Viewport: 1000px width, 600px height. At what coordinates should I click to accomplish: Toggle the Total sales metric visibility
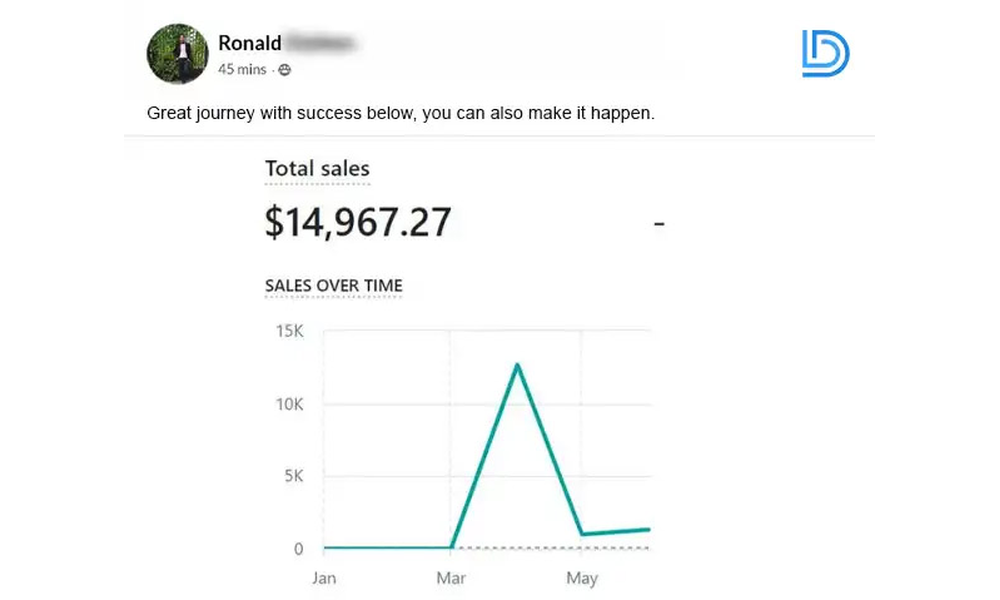pyautogui.click(x=317, y=168)
